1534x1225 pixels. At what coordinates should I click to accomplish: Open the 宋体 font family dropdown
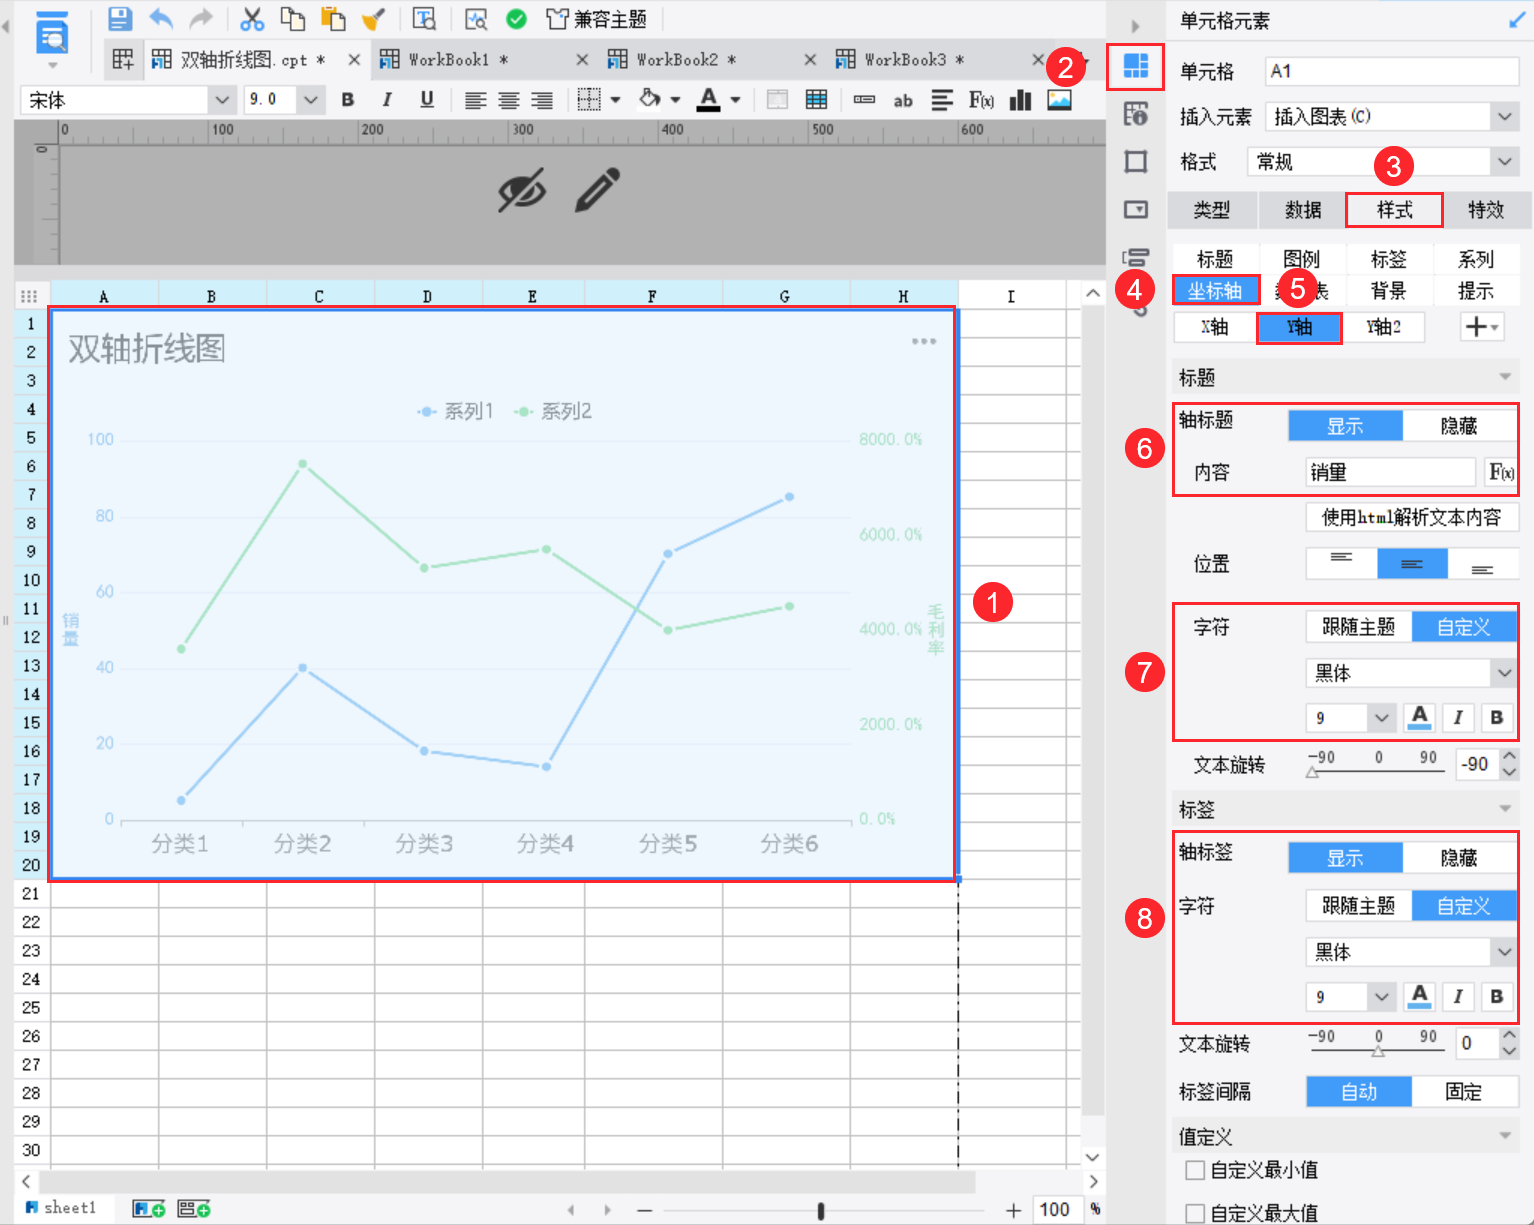point(222,100)
